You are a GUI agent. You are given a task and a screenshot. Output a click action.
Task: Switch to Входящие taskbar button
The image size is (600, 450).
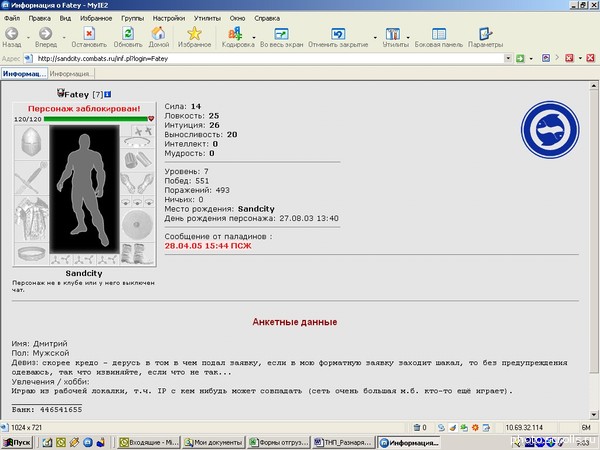[x=149, y=442]
